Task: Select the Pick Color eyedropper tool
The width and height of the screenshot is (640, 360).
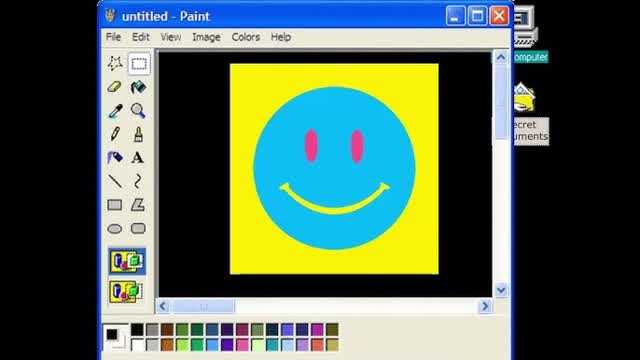Action: (115, 111)
